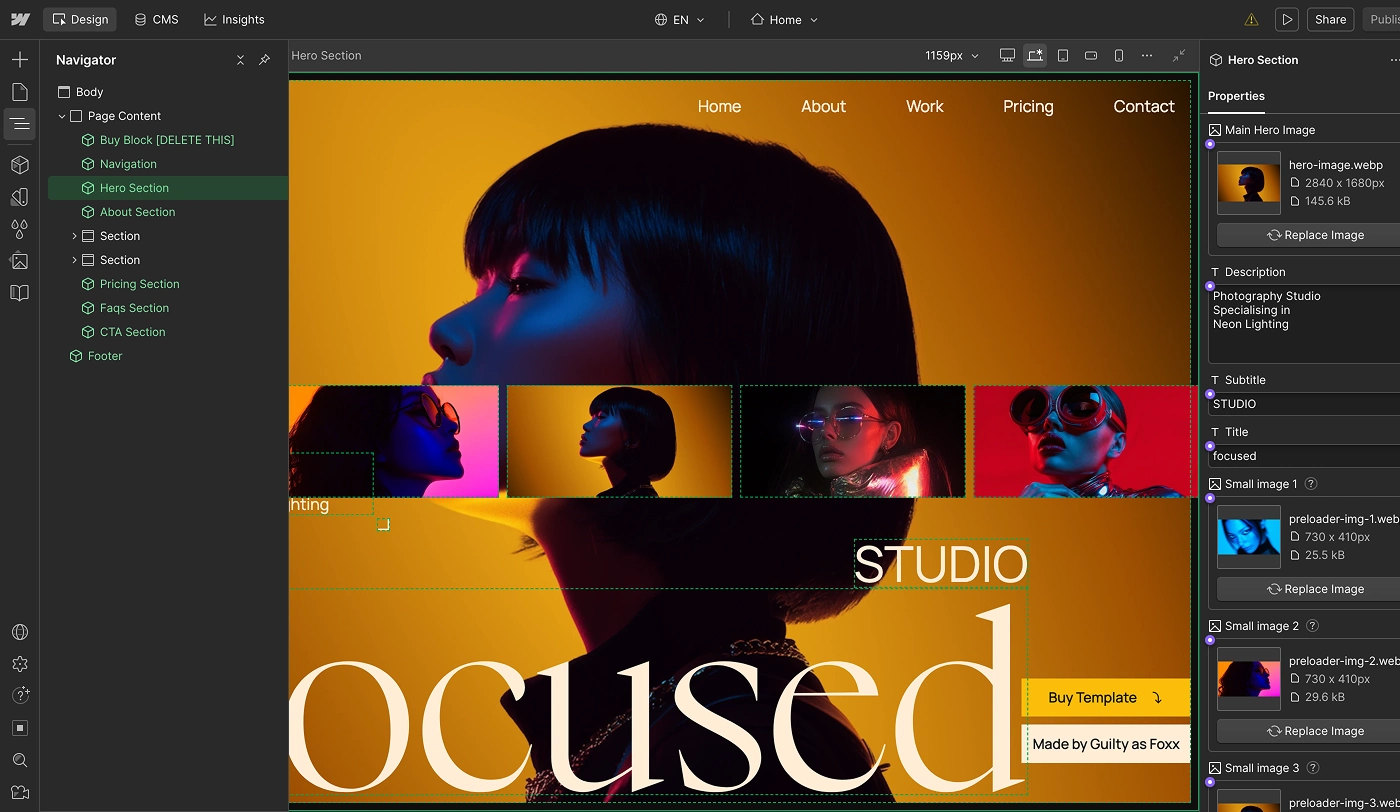Click the Webflow logo icon
This screenshot has width=1400, height=812.
pyautogui.click(x=20, y=19)
